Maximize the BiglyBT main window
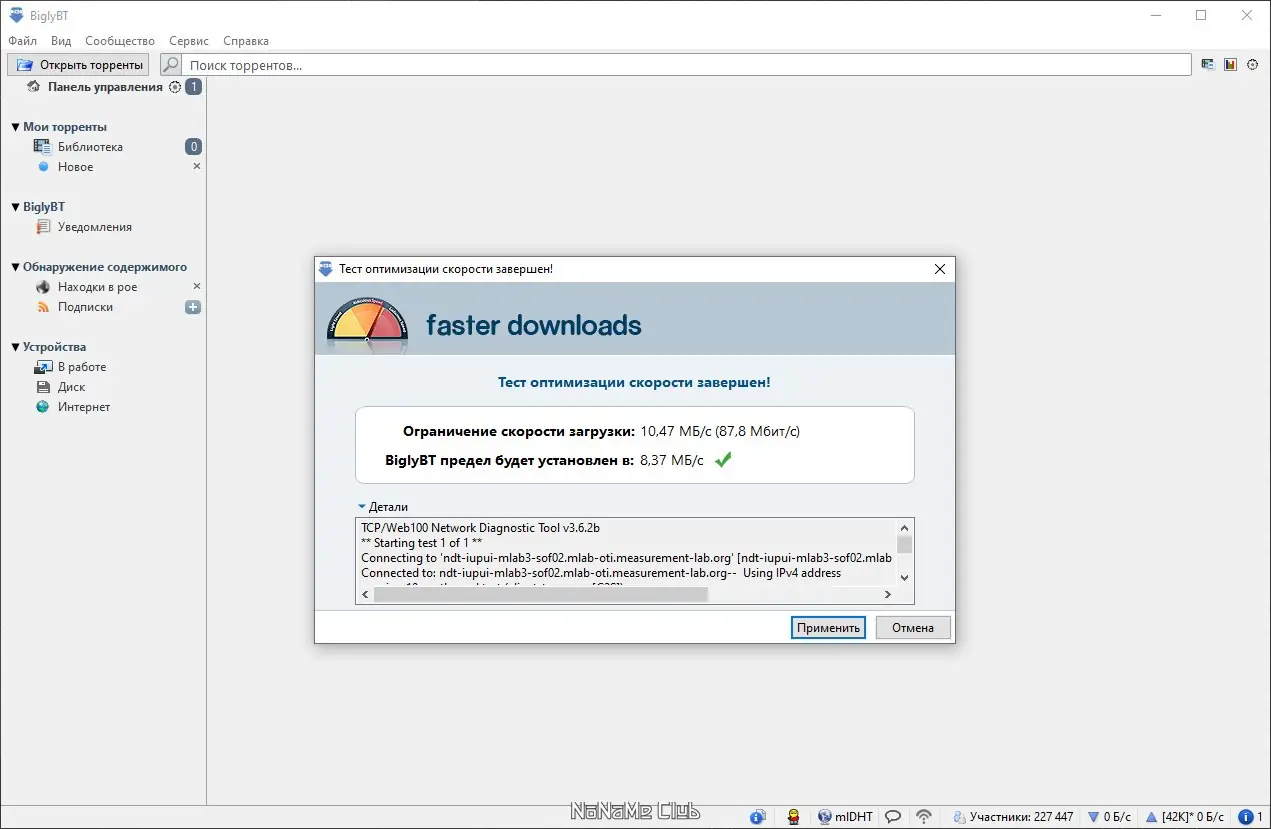 pos(1201,15)
